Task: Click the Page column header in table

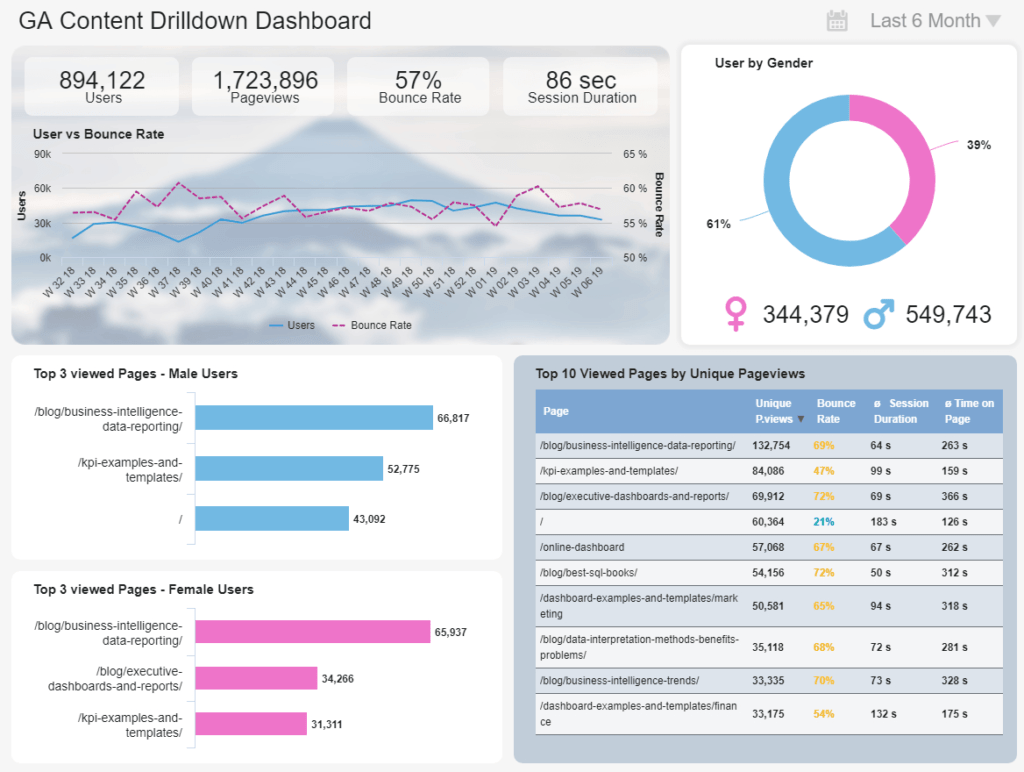Action: click(x=556, y=411)
